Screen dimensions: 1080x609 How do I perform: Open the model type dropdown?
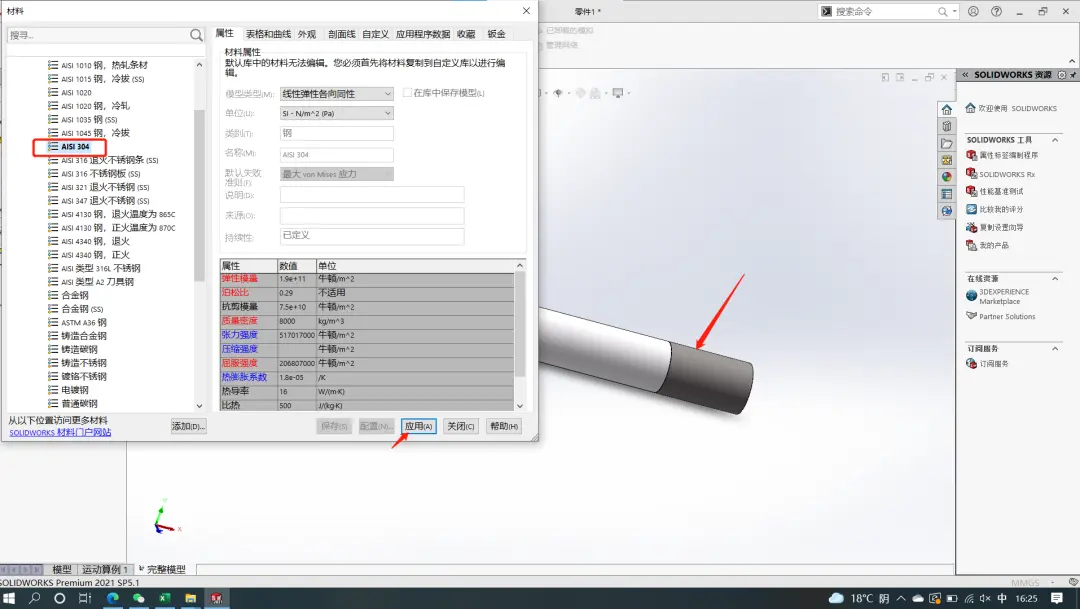coord(337,94)
